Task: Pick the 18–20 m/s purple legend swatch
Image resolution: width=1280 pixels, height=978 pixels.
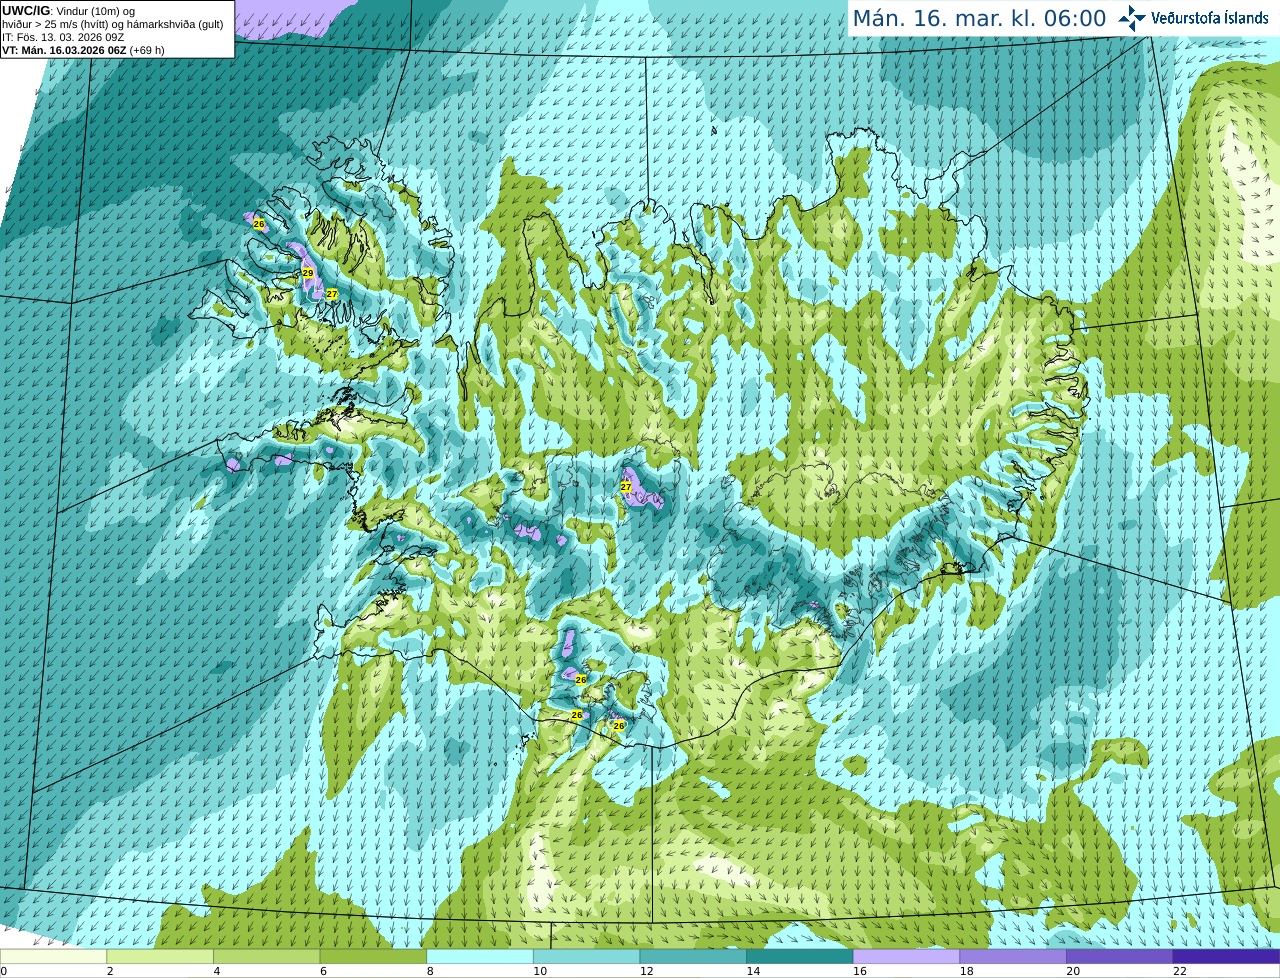Action: pyautogui.click(x=1013, y=957)
